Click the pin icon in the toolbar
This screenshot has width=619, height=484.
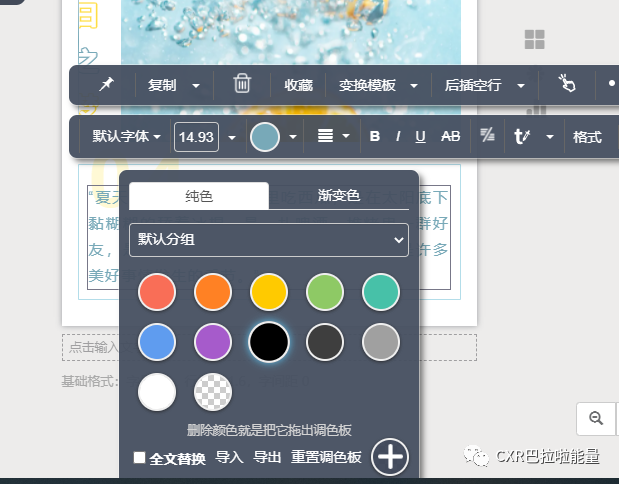(106, 84)
